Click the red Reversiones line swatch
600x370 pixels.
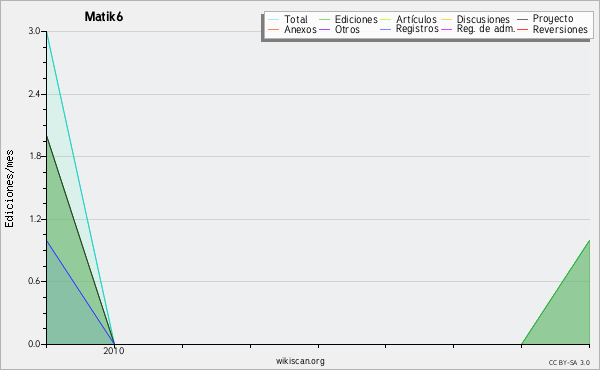tap(522, 29)
